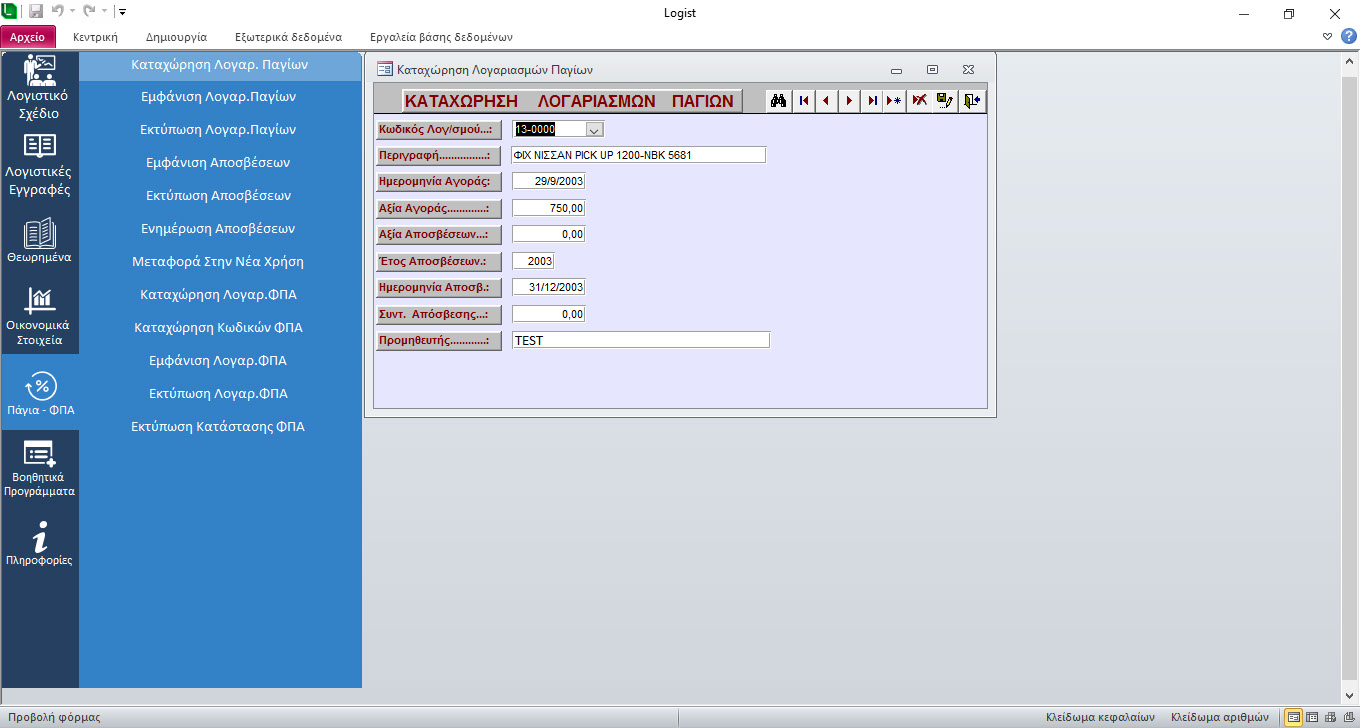The image size is (1360, 728).
Task: Open Εμφάνιση Αποσβέσεων from the menu list
Action: click(x=218, y=162)
